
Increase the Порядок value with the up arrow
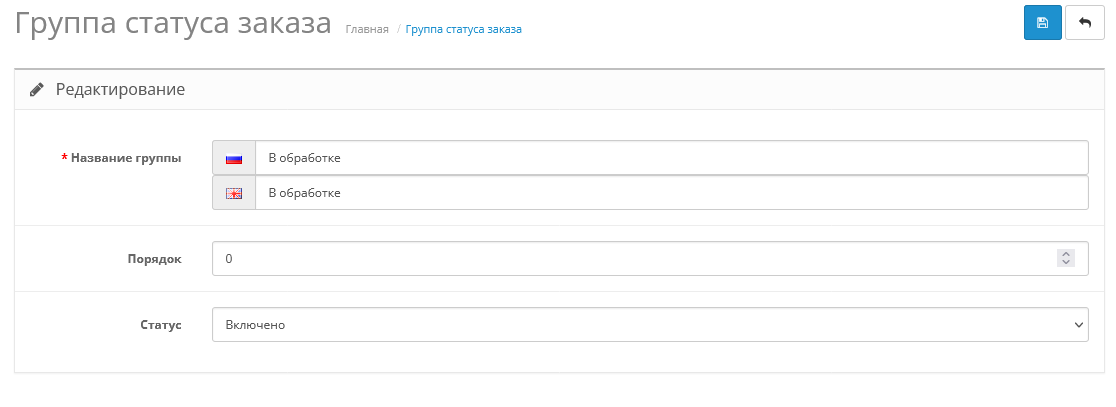pyautogui.click(x=1065, y=254)
